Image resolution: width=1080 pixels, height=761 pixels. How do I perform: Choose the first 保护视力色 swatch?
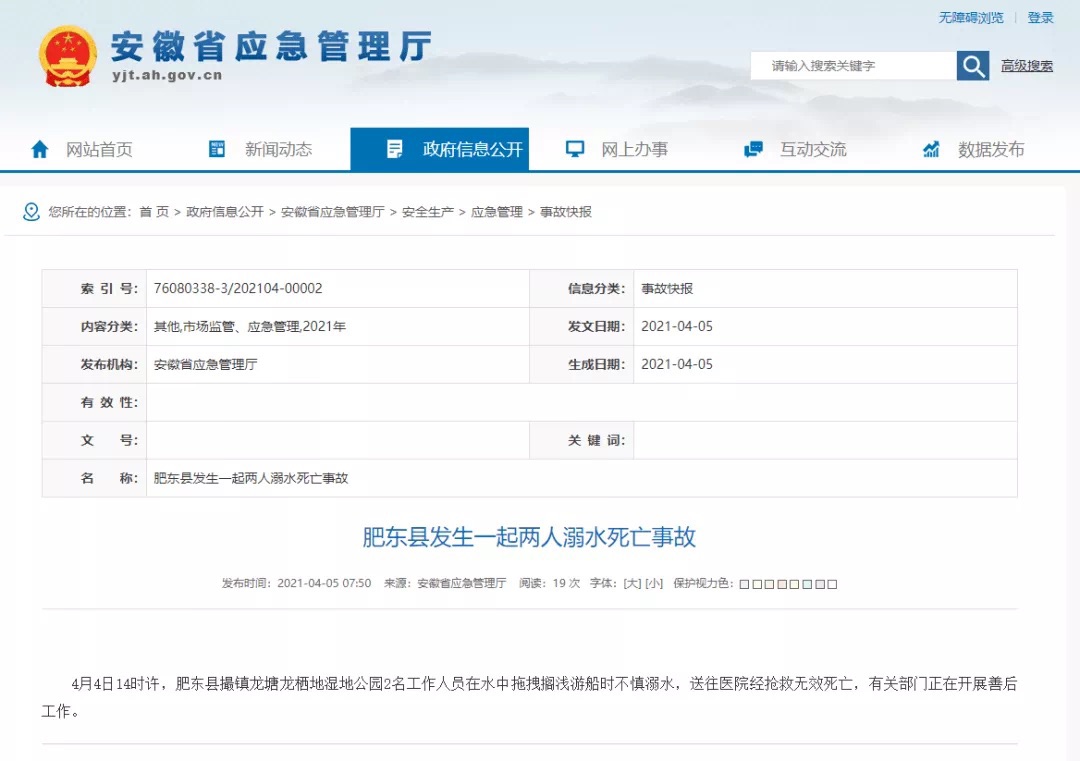tap(744, 584)
